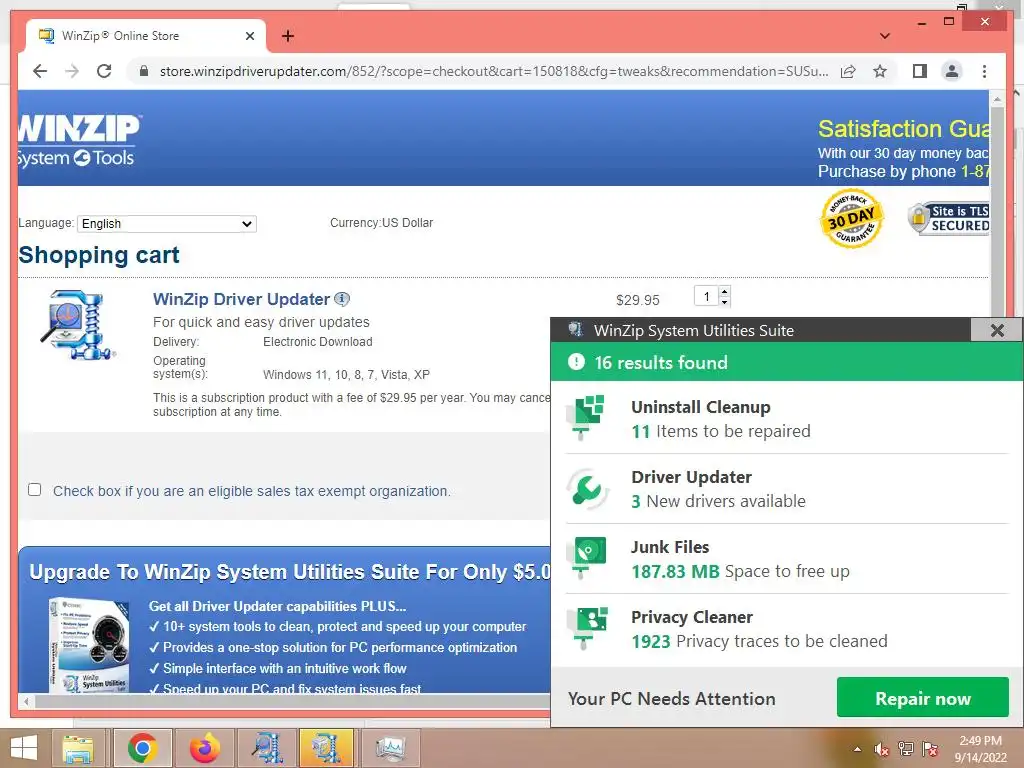Show hidden system tray icons
Image resolution: width=1024 pixels, height=768 pixels.
857,749
